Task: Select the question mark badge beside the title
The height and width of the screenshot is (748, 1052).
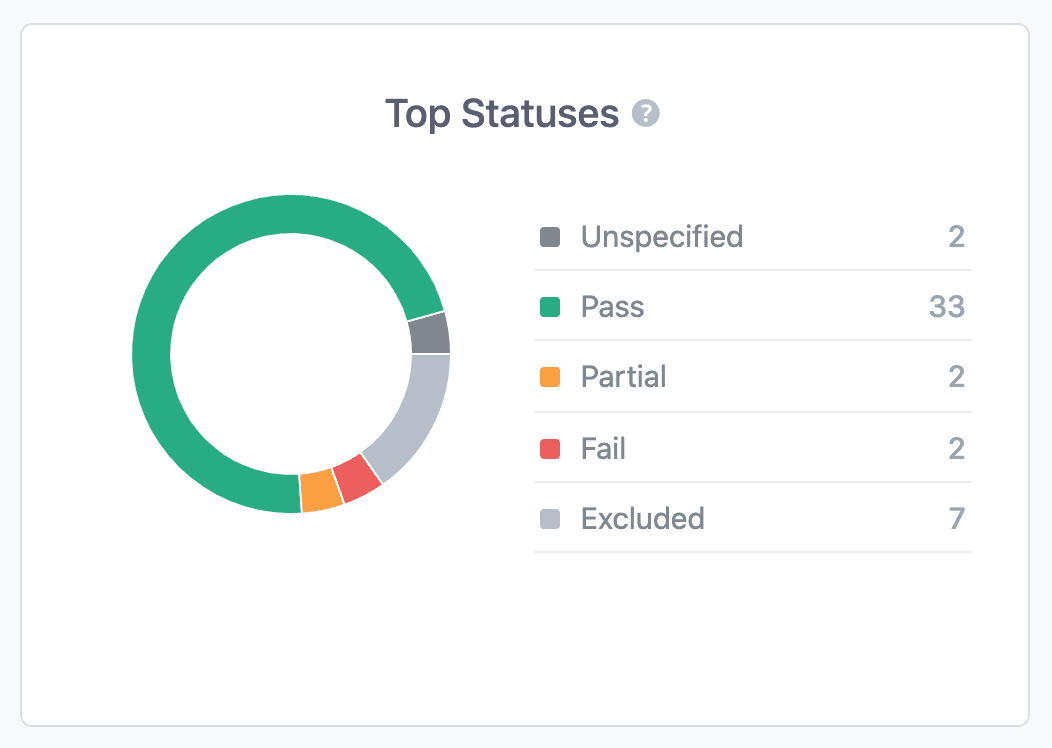Action: (x=646, y=115)
